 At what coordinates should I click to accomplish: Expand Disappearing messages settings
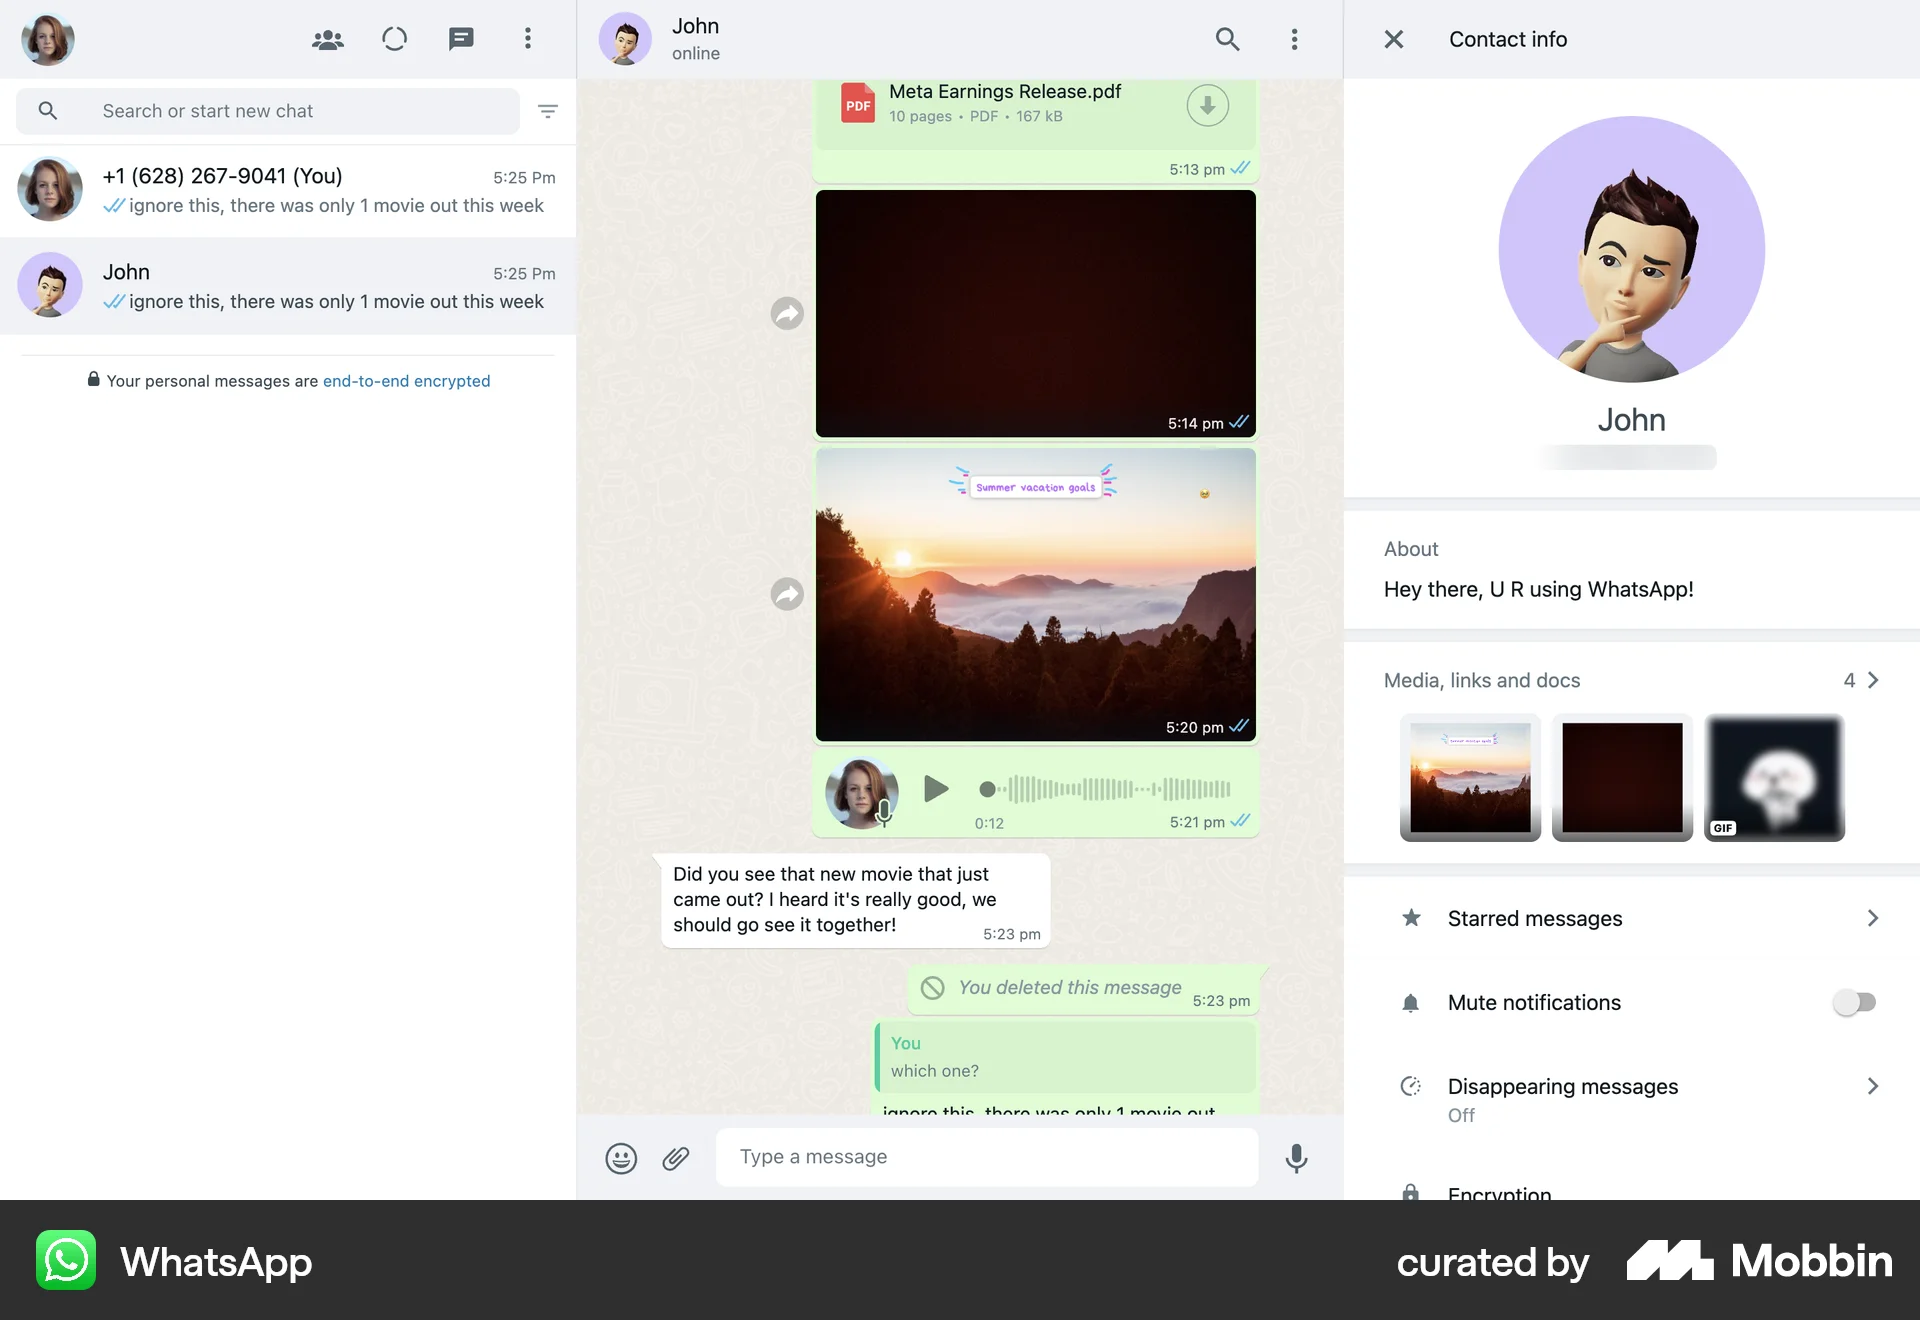[1873, 1087]
